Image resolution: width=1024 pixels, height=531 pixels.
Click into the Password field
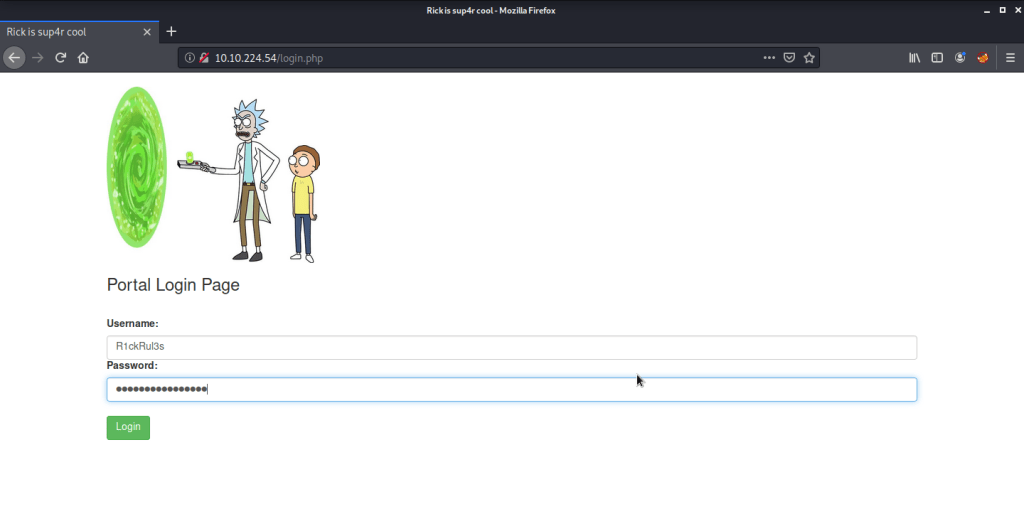pos(511,389)
